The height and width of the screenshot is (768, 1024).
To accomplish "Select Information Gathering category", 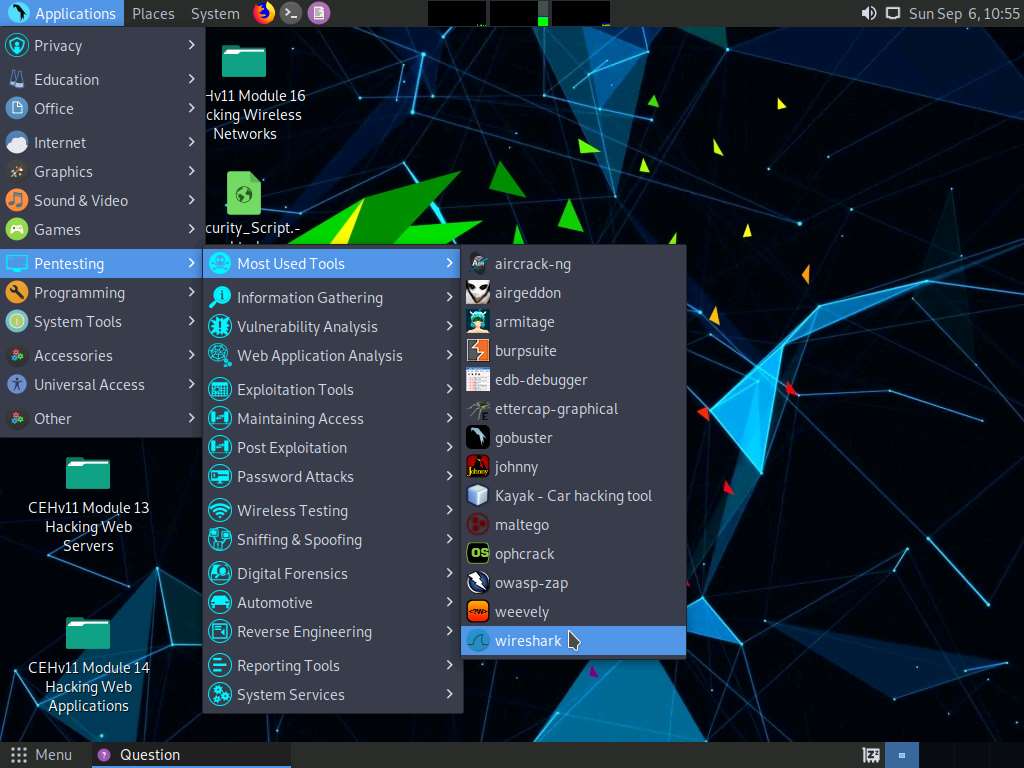I will pyautogui.click(x=310, y=297).
